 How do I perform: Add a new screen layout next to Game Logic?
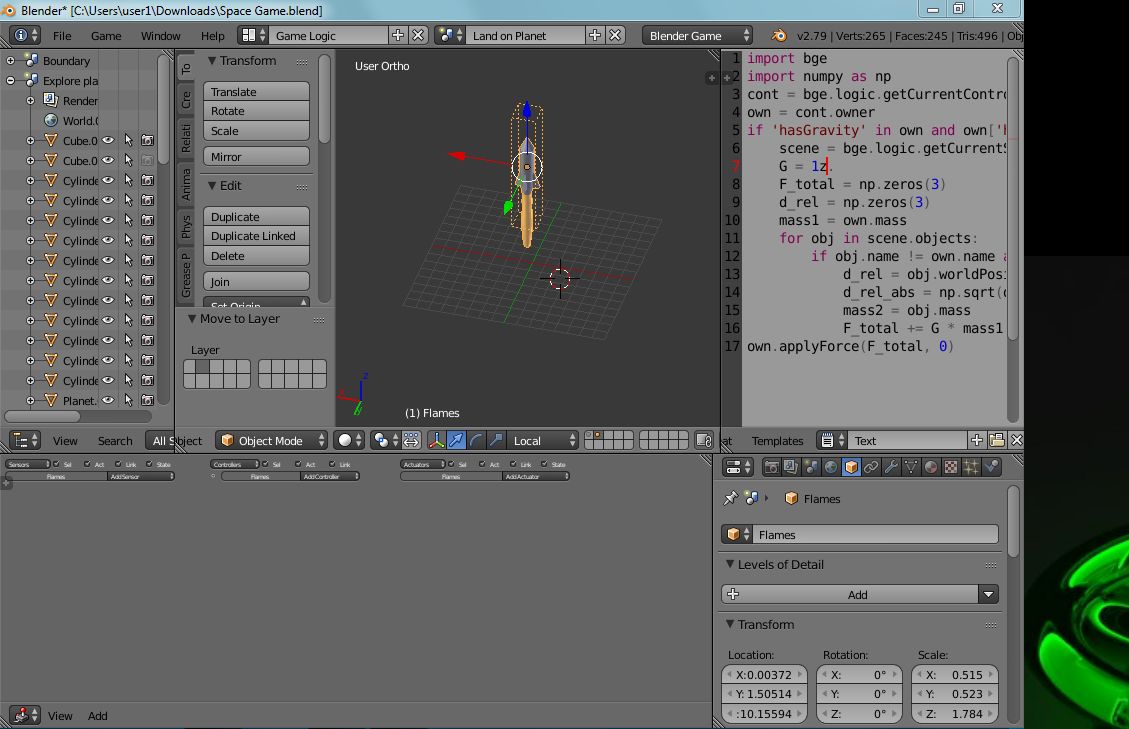pyautogui.click(x=397, y=35)
